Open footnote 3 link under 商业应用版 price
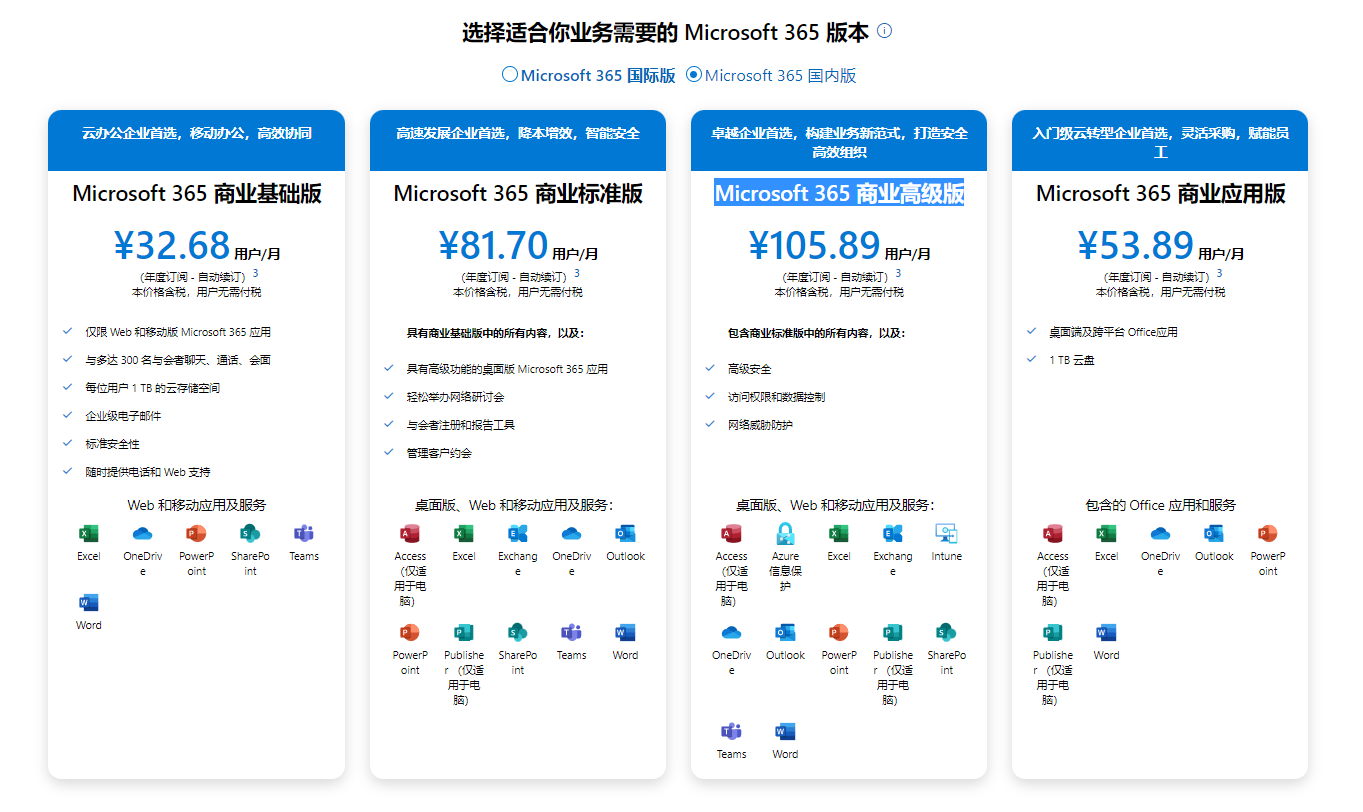This screenshot has height=812, width=1363. pyautogui.click(x=1219, y=273)
